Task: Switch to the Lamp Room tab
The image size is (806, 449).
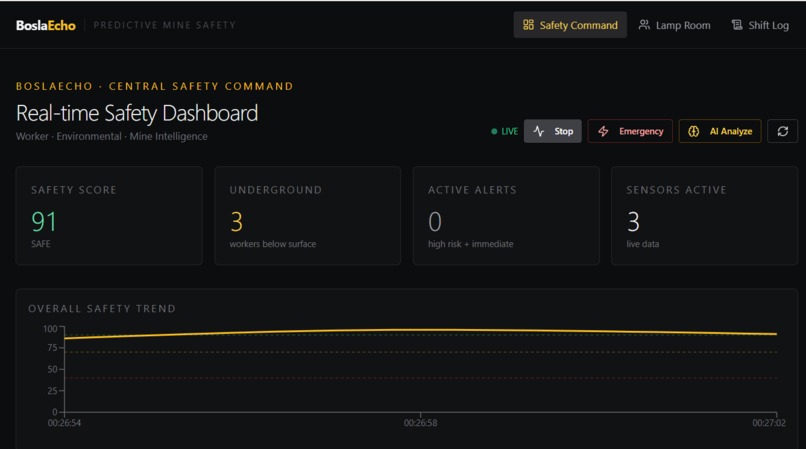Action: click(674, 25)
